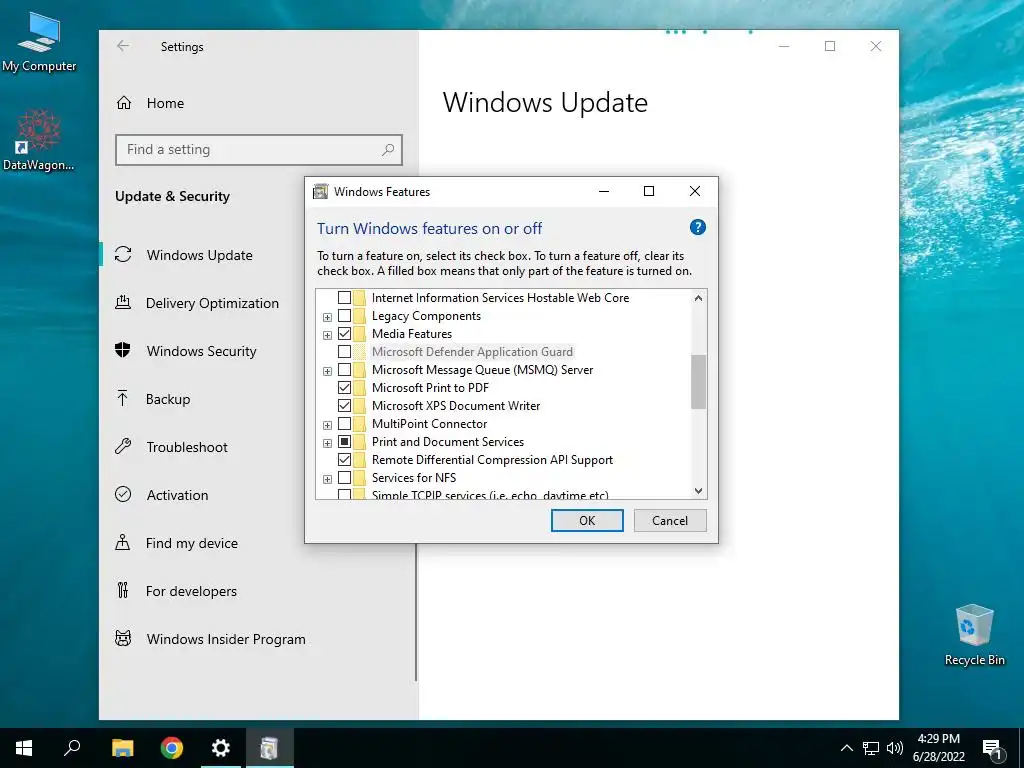Show hidden tray icons chevron
The height and width of the screenshot is (768, 1024).
[x=846, y=748]
